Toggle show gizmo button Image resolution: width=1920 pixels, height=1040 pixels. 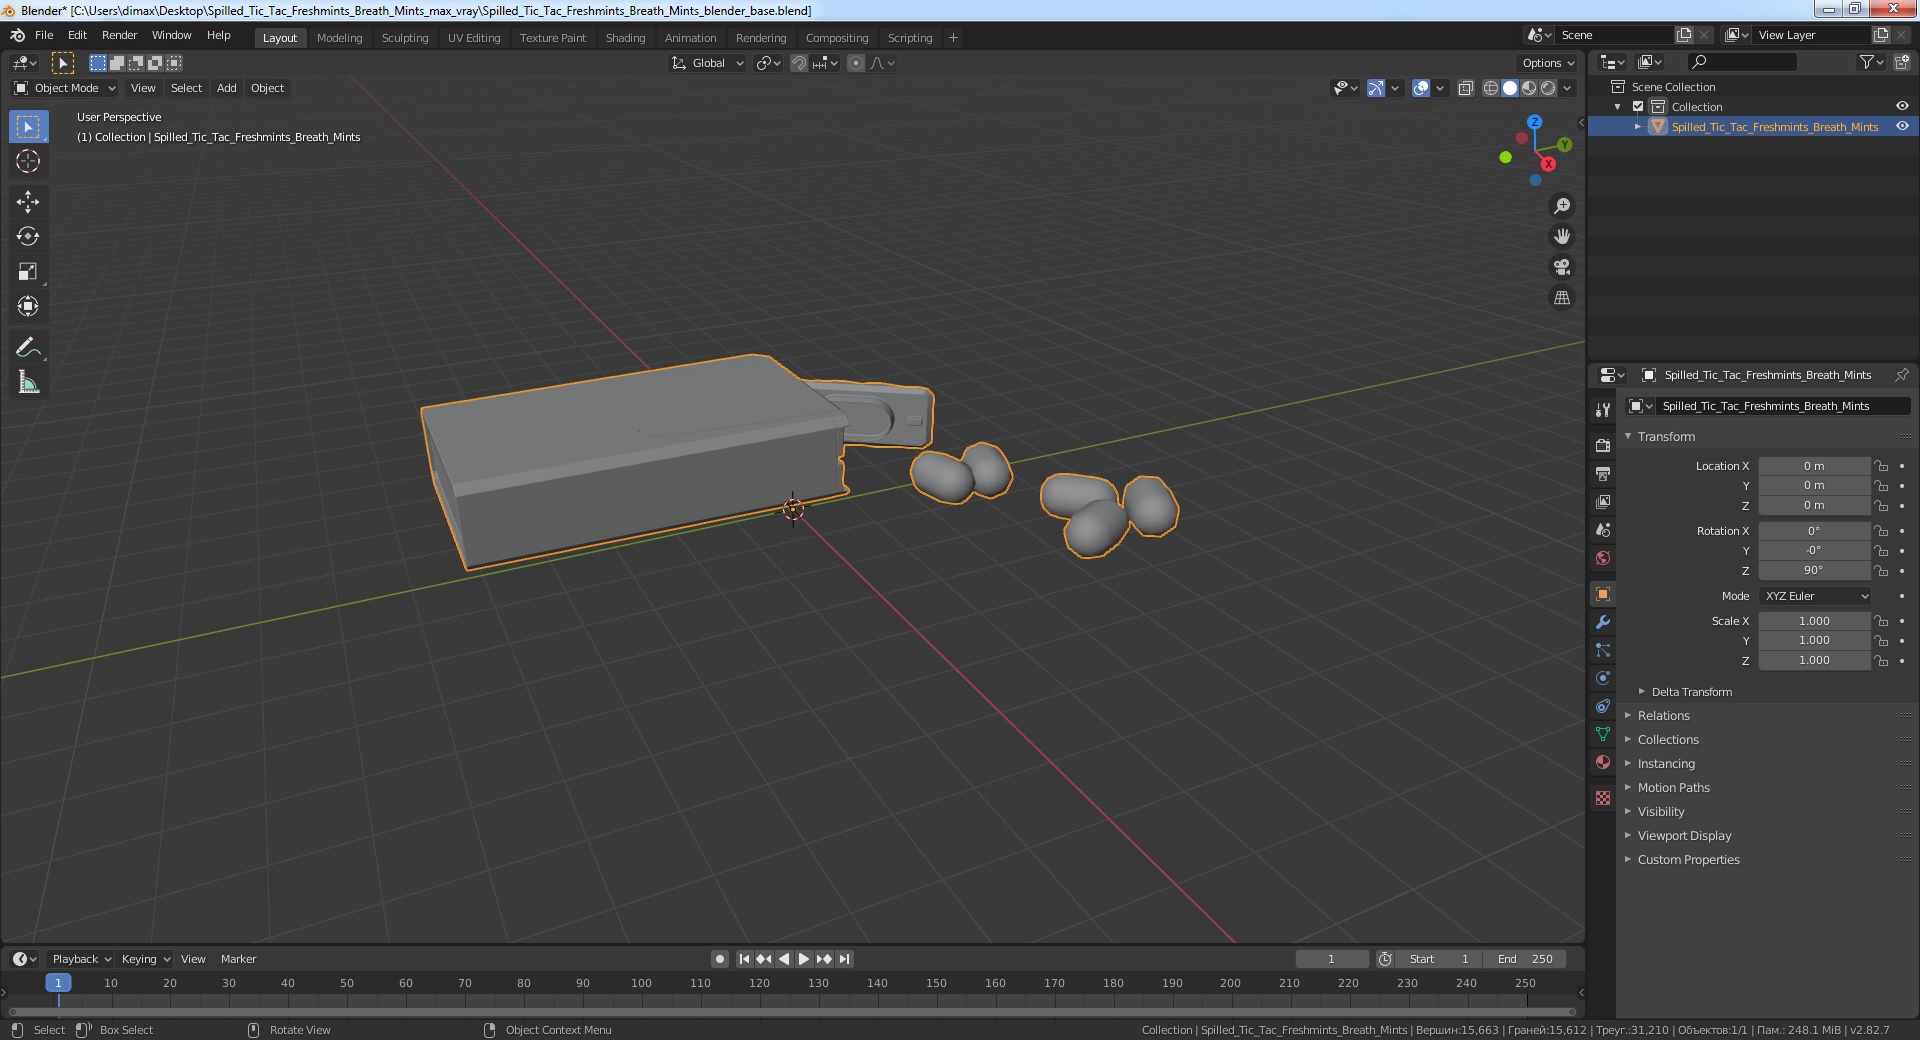tap(1376, 88)
